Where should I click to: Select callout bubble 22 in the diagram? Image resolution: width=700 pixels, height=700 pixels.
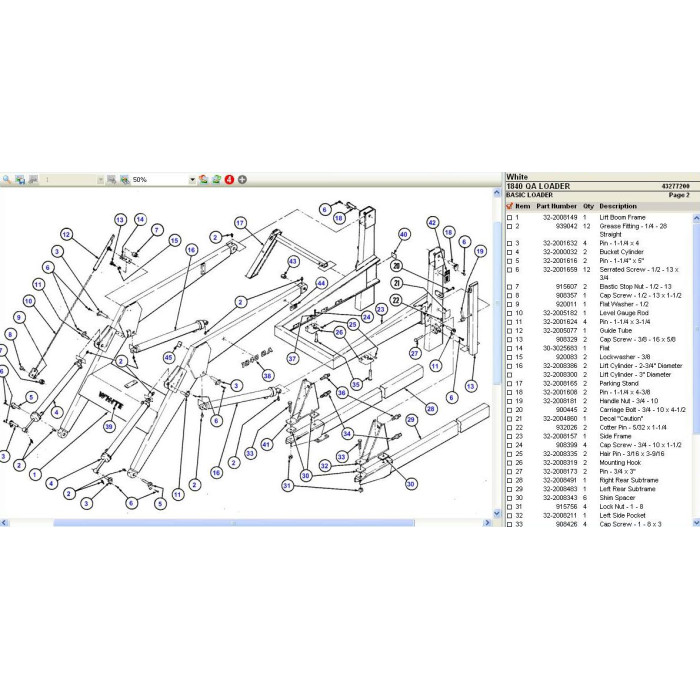pyautogui.click(x=396, y=300)
